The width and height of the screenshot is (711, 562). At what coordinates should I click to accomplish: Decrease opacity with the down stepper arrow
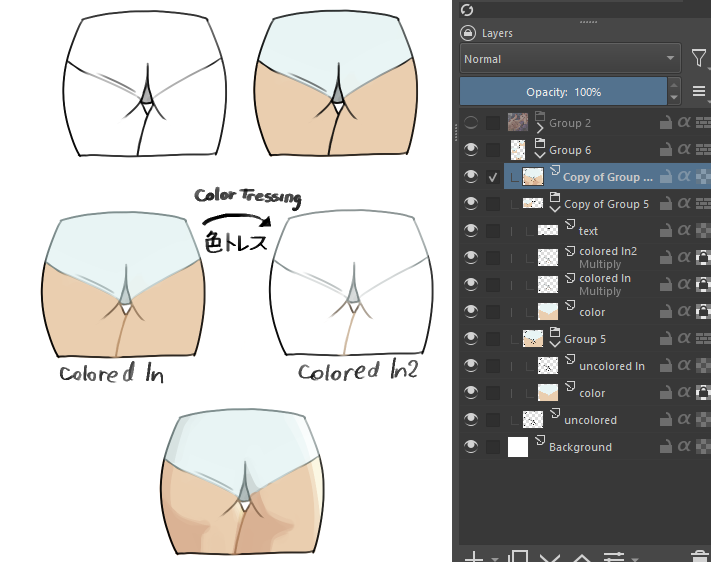point(674,98)
